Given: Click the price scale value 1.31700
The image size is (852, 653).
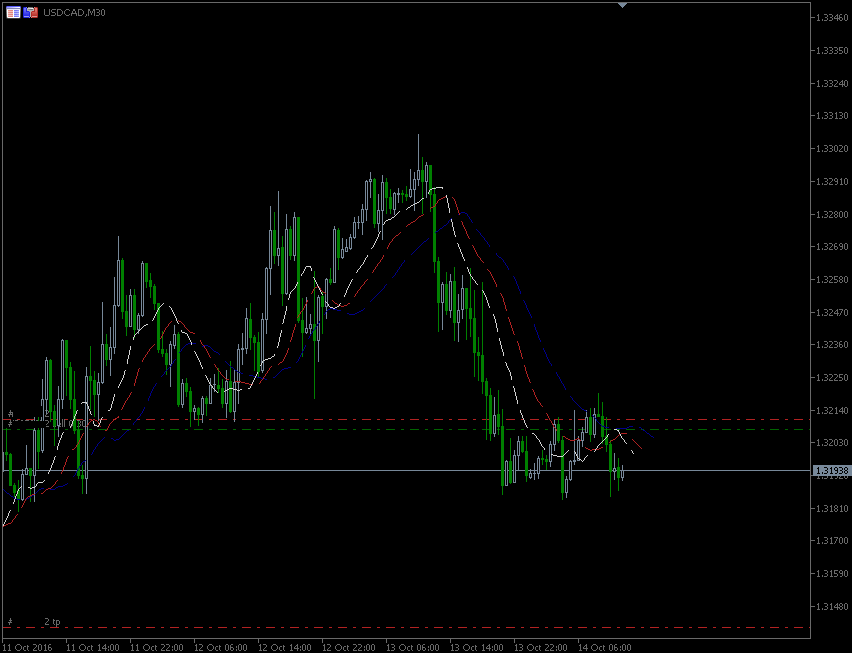Looking at the screenshot, I should pos(832,541).
